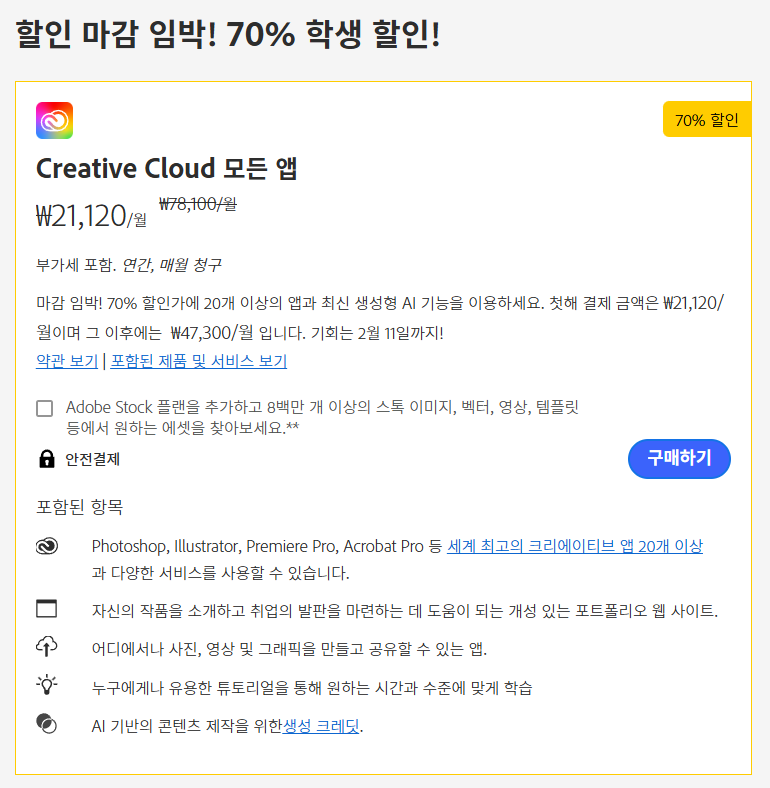Click the Creative Cloud rainbow app icon
Image resolution: width=770 pixels, height=788 pixels.
[x=54, y=121]
